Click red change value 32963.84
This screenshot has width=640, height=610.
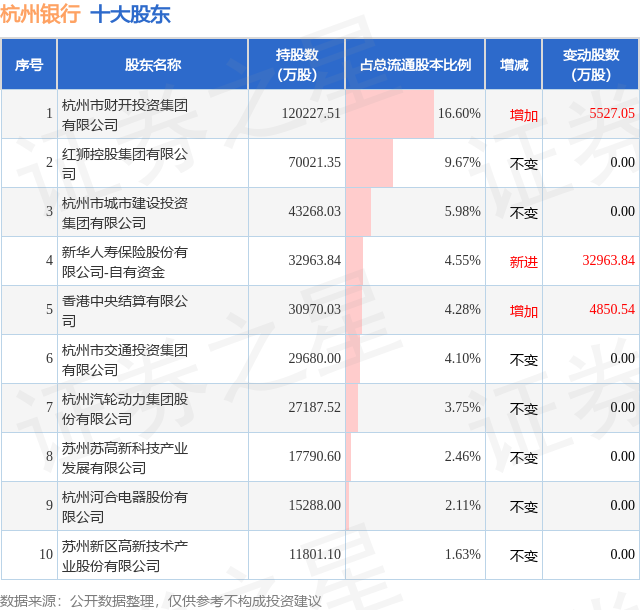coord(609,260)
